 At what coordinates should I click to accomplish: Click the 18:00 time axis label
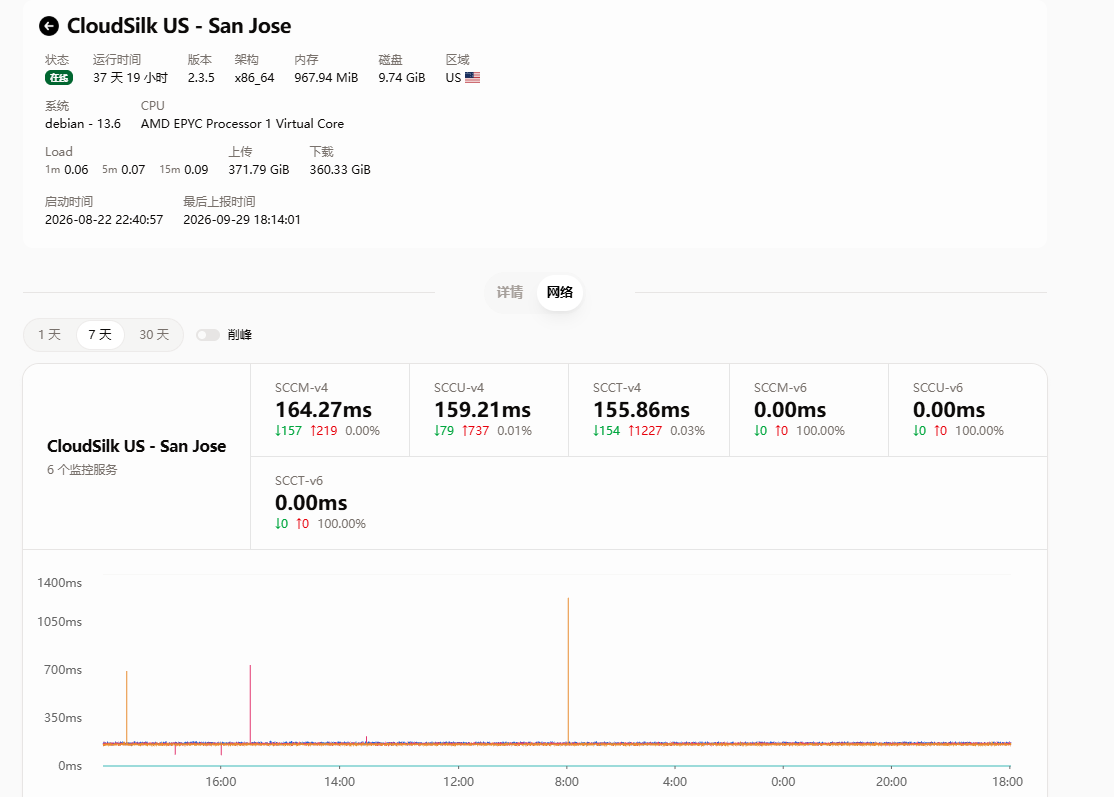pos(1007,781)
